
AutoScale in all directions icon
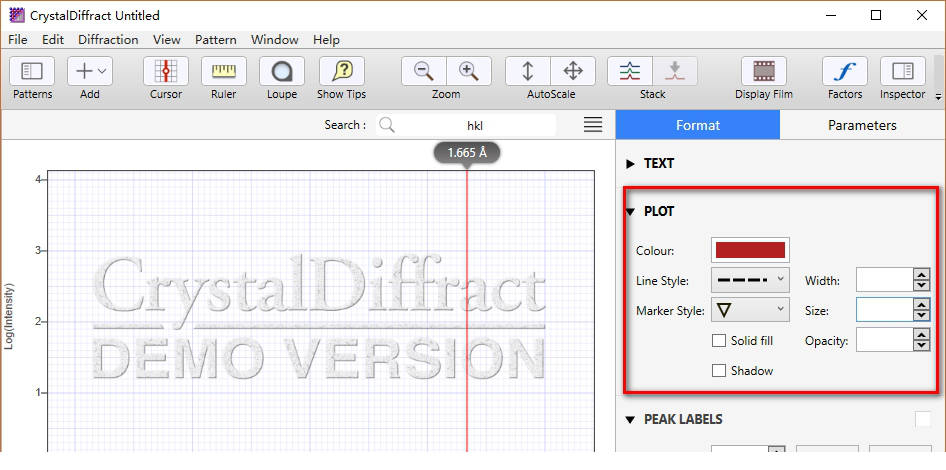(573, 71)
